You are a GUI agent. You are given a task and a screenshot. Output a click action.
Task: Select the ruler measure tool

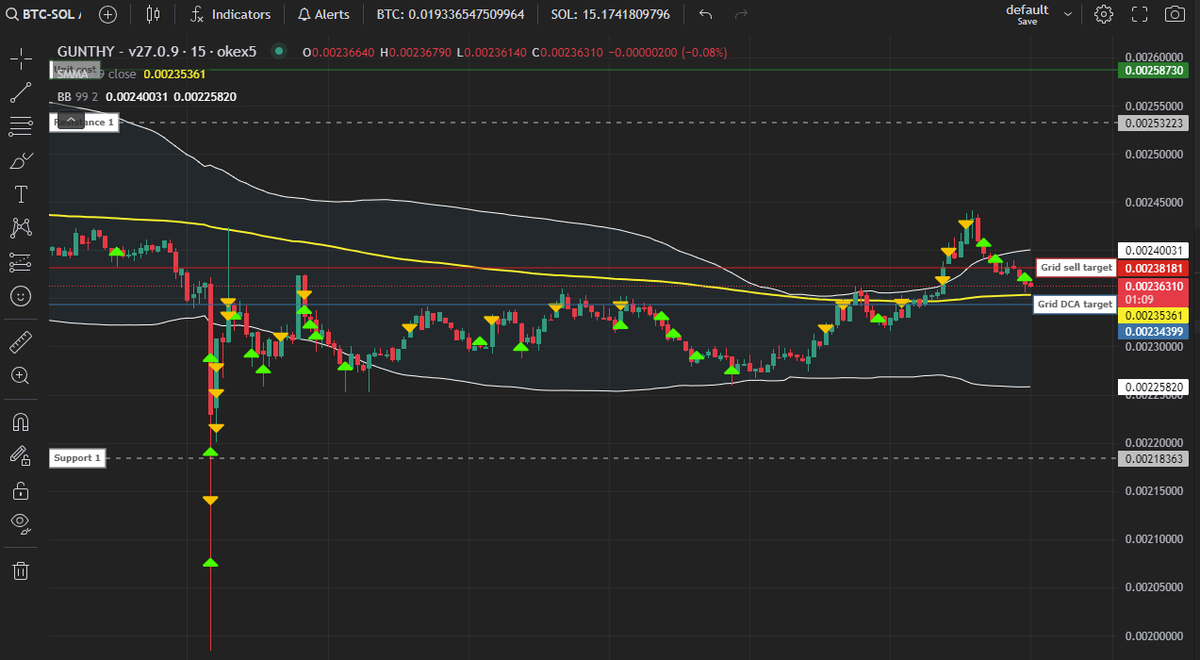click(21, 342)
